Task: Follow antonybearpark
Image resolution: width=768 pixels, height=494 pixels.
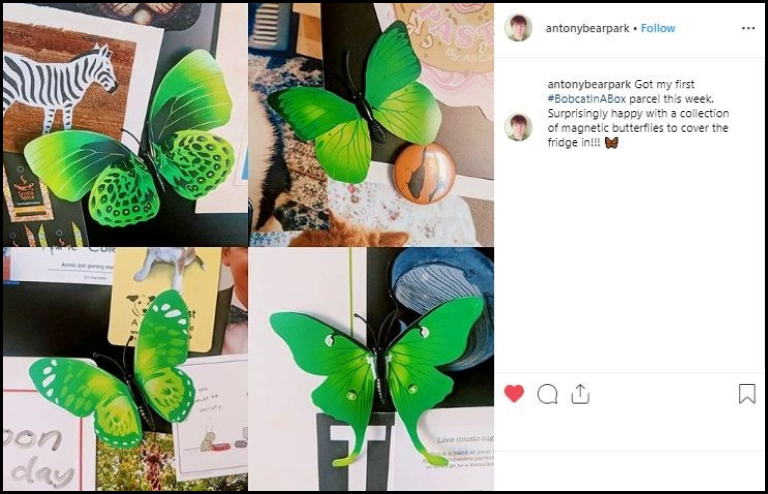Action: point(658,28)
